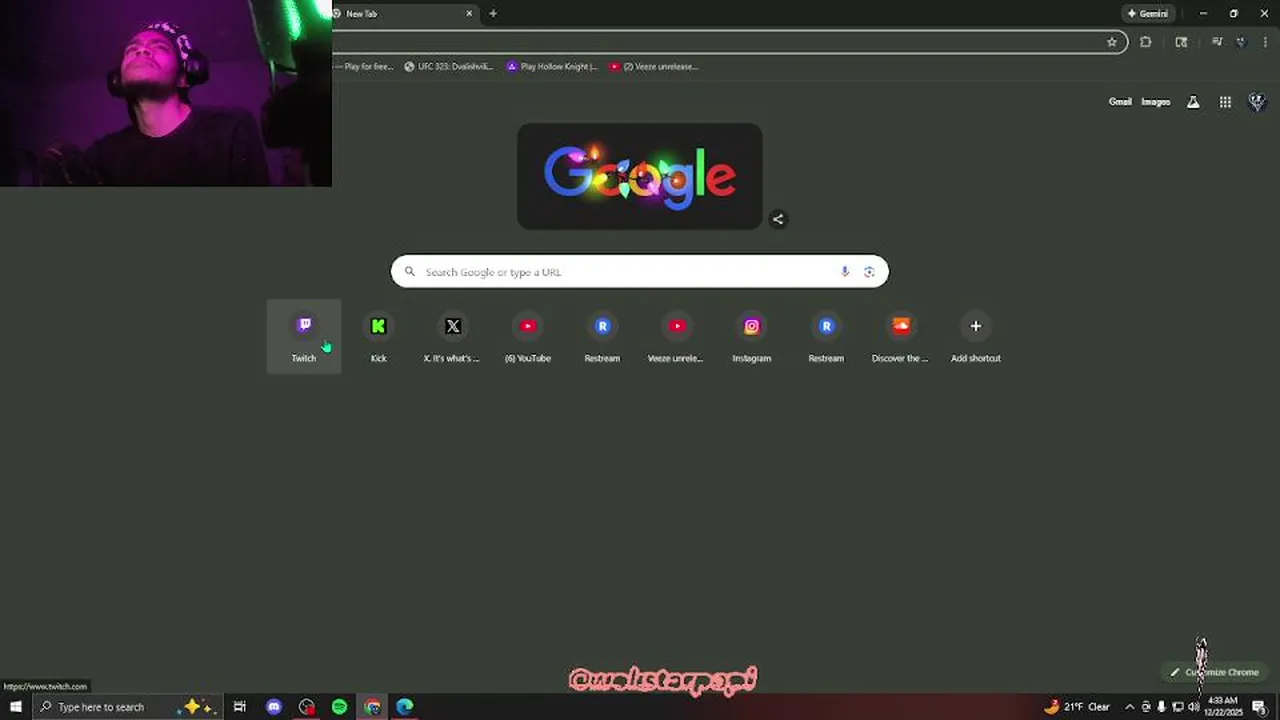Open the Google Doodle holiday lights logo

pos(640,177)
